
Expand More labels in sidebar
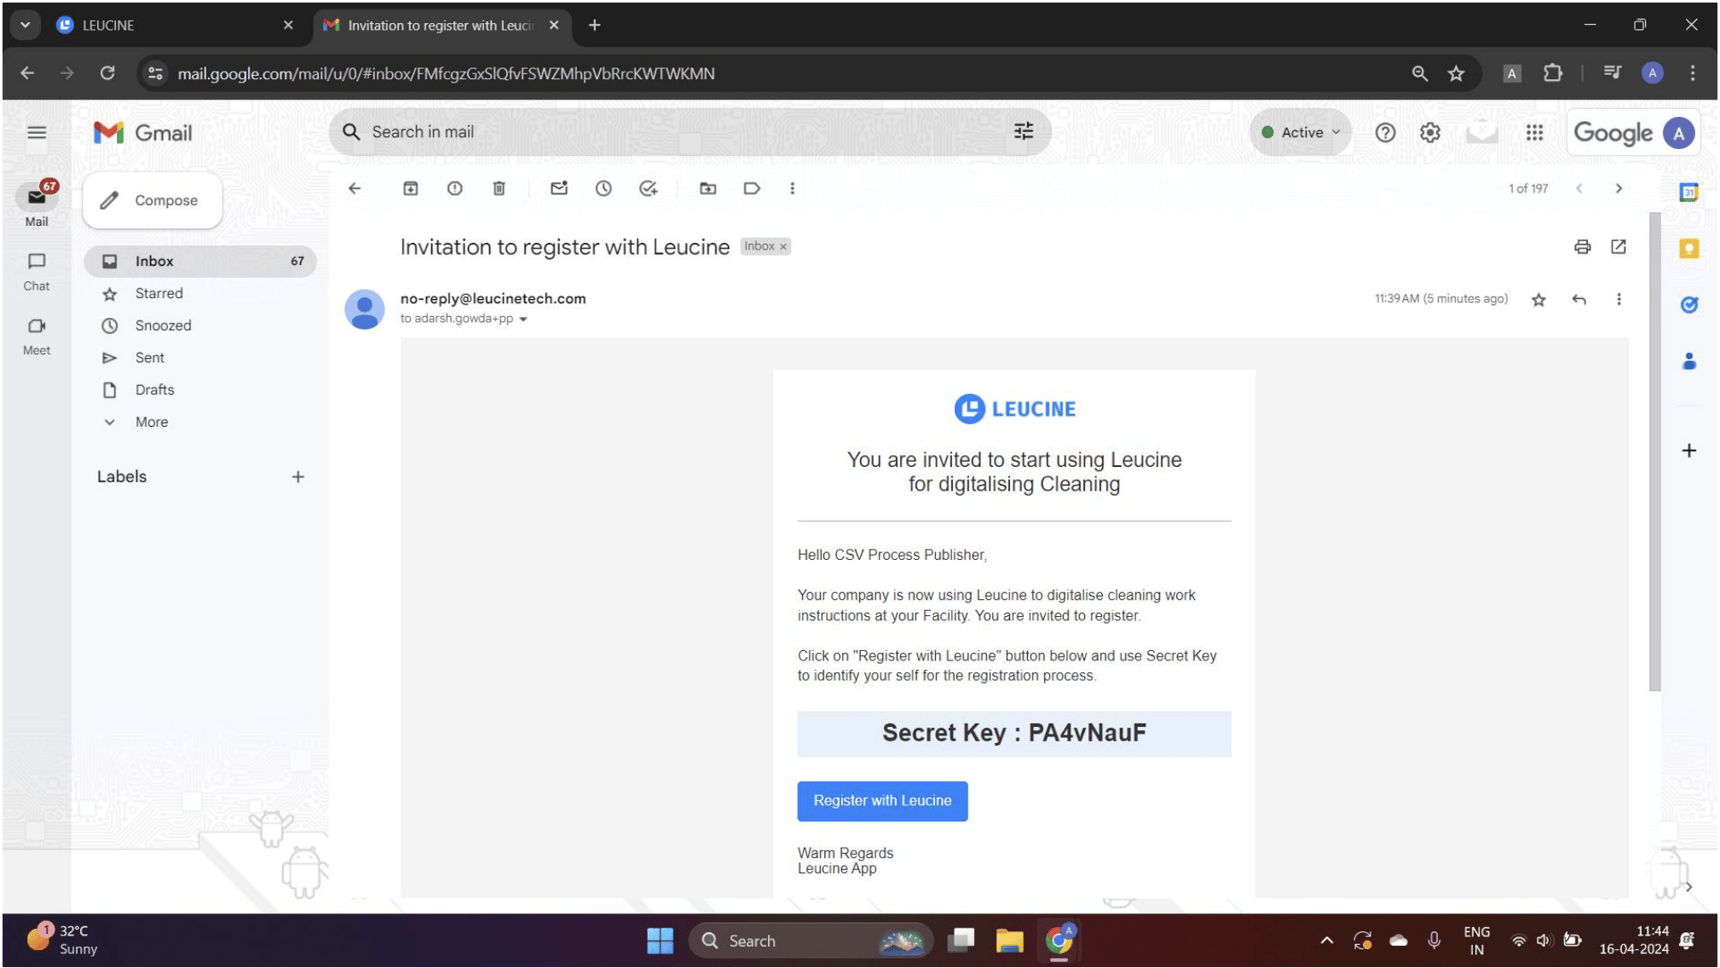(150, 422)
